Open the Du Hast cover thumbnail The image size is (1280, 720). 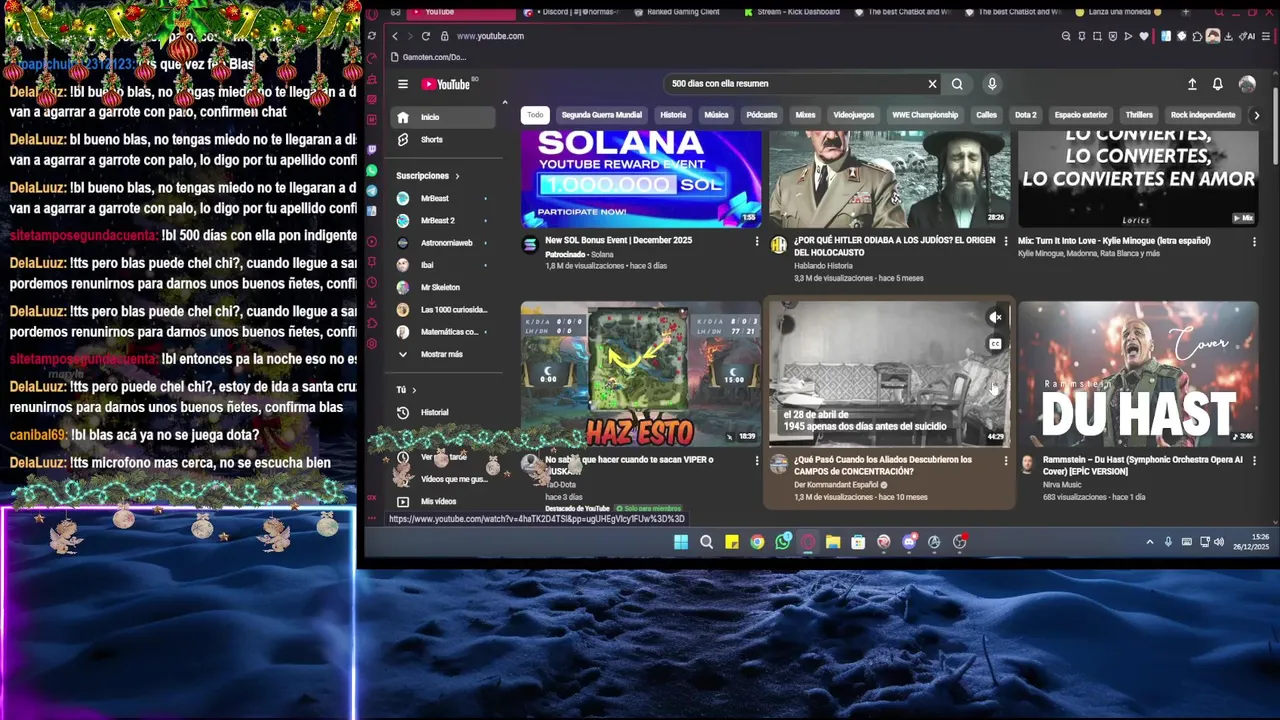click(x=1138, y=374)
